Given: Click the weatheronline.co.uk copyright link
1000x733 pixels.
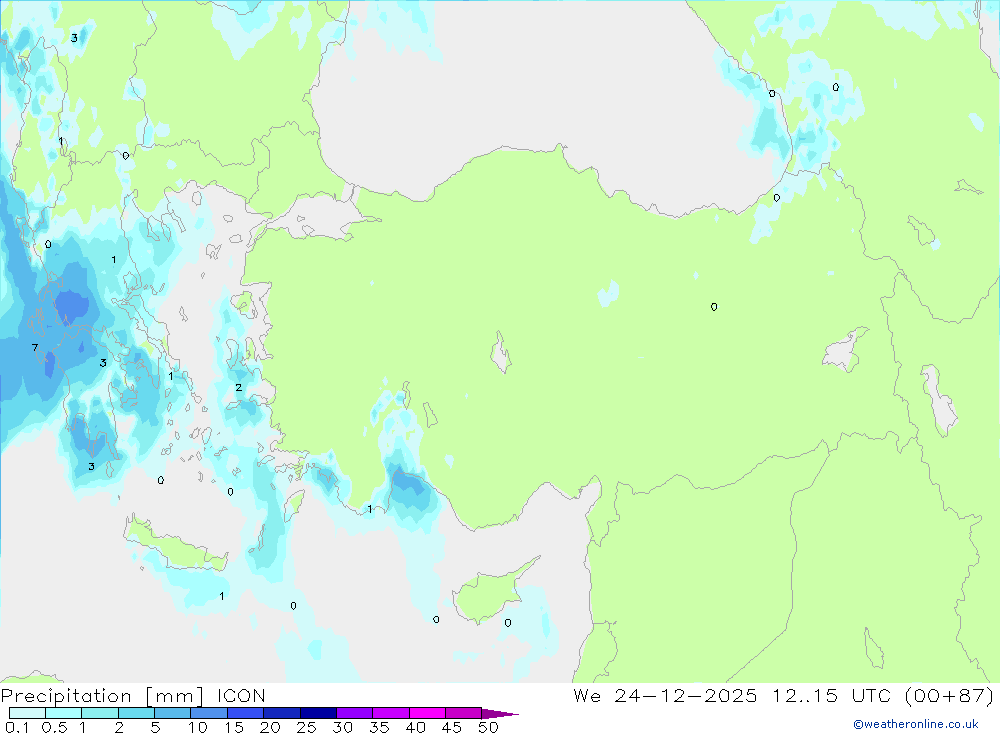Looking at the screenshot, I should [x=916, y=724].
